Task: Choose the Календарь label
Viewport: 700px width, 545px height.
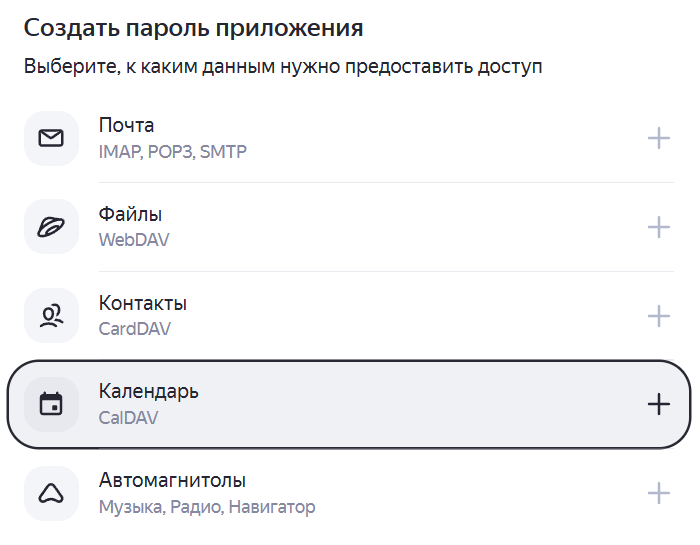Action: (148, 391)
